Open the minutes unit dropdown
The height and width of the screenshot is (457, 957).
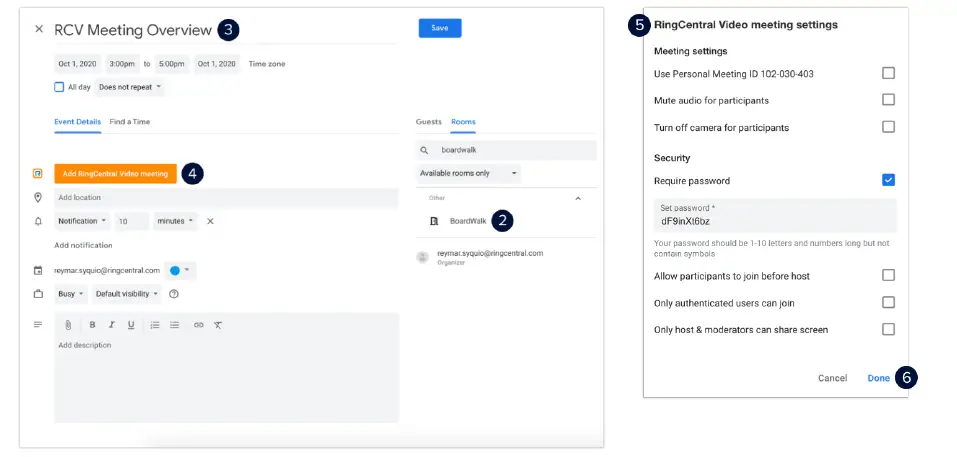(x=175, y=221)
